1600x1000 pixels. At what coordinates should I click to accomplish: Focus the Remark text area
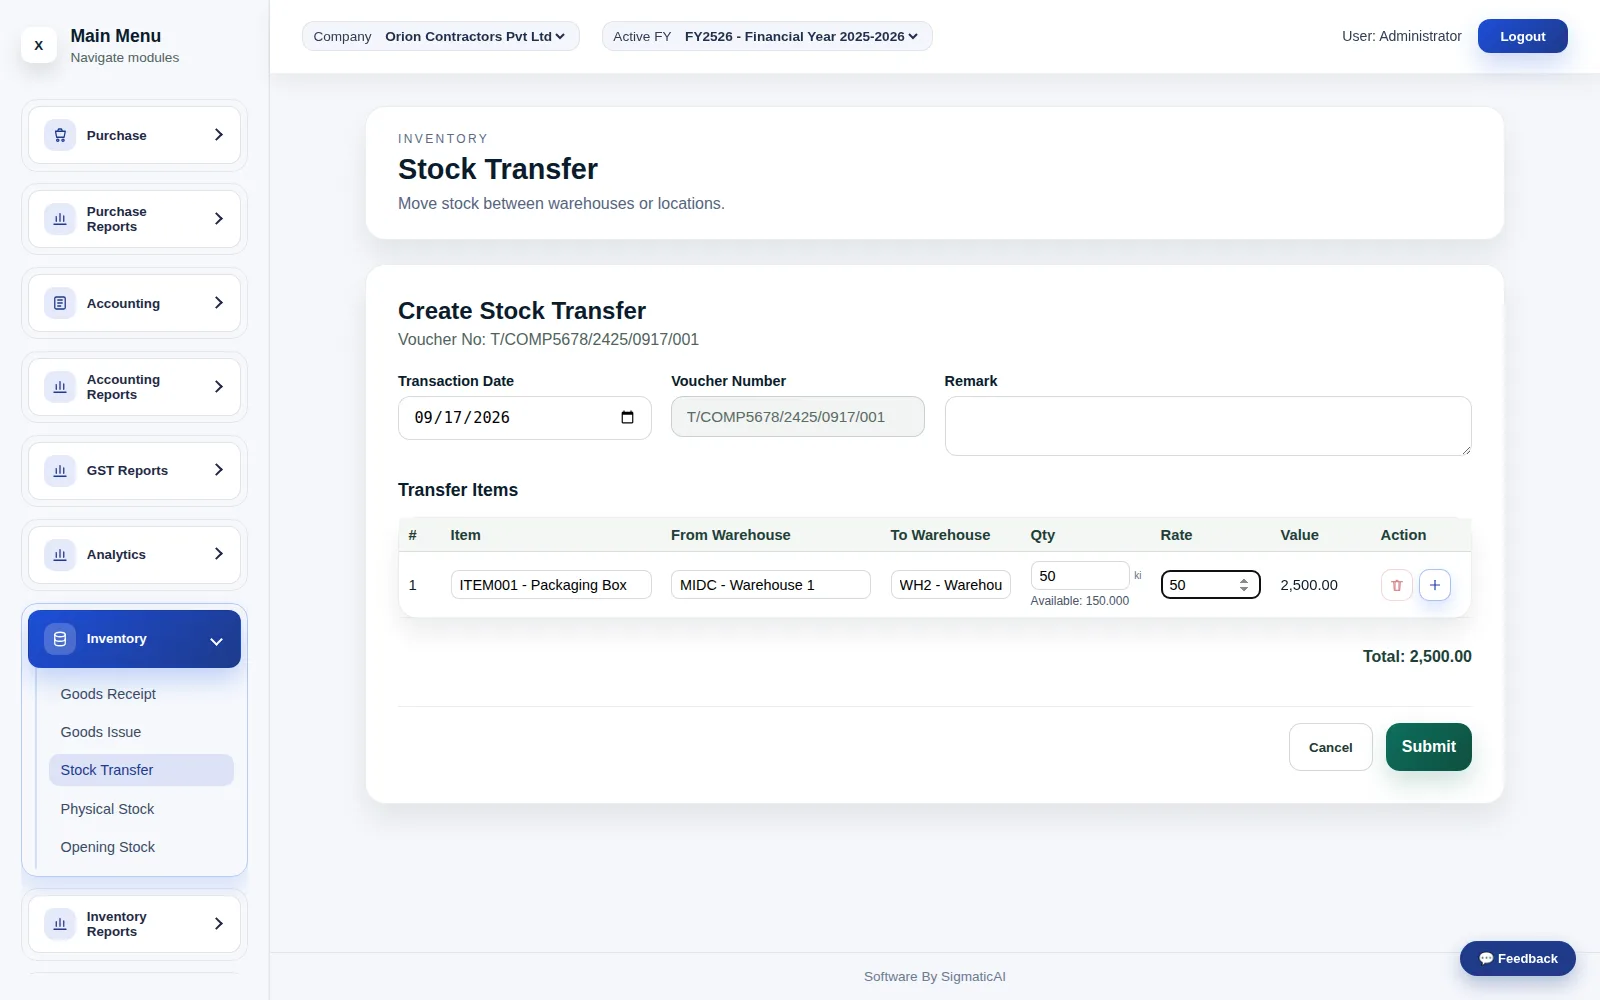tap(1208, 426)
